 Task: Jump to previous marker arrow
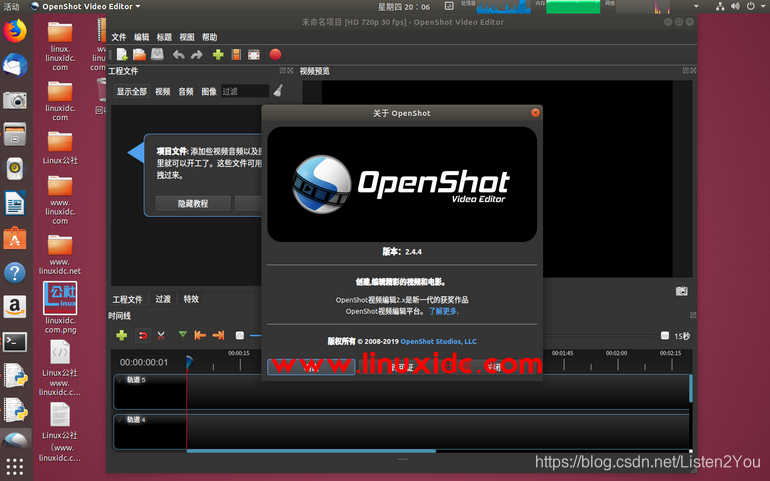click(200, 335)
